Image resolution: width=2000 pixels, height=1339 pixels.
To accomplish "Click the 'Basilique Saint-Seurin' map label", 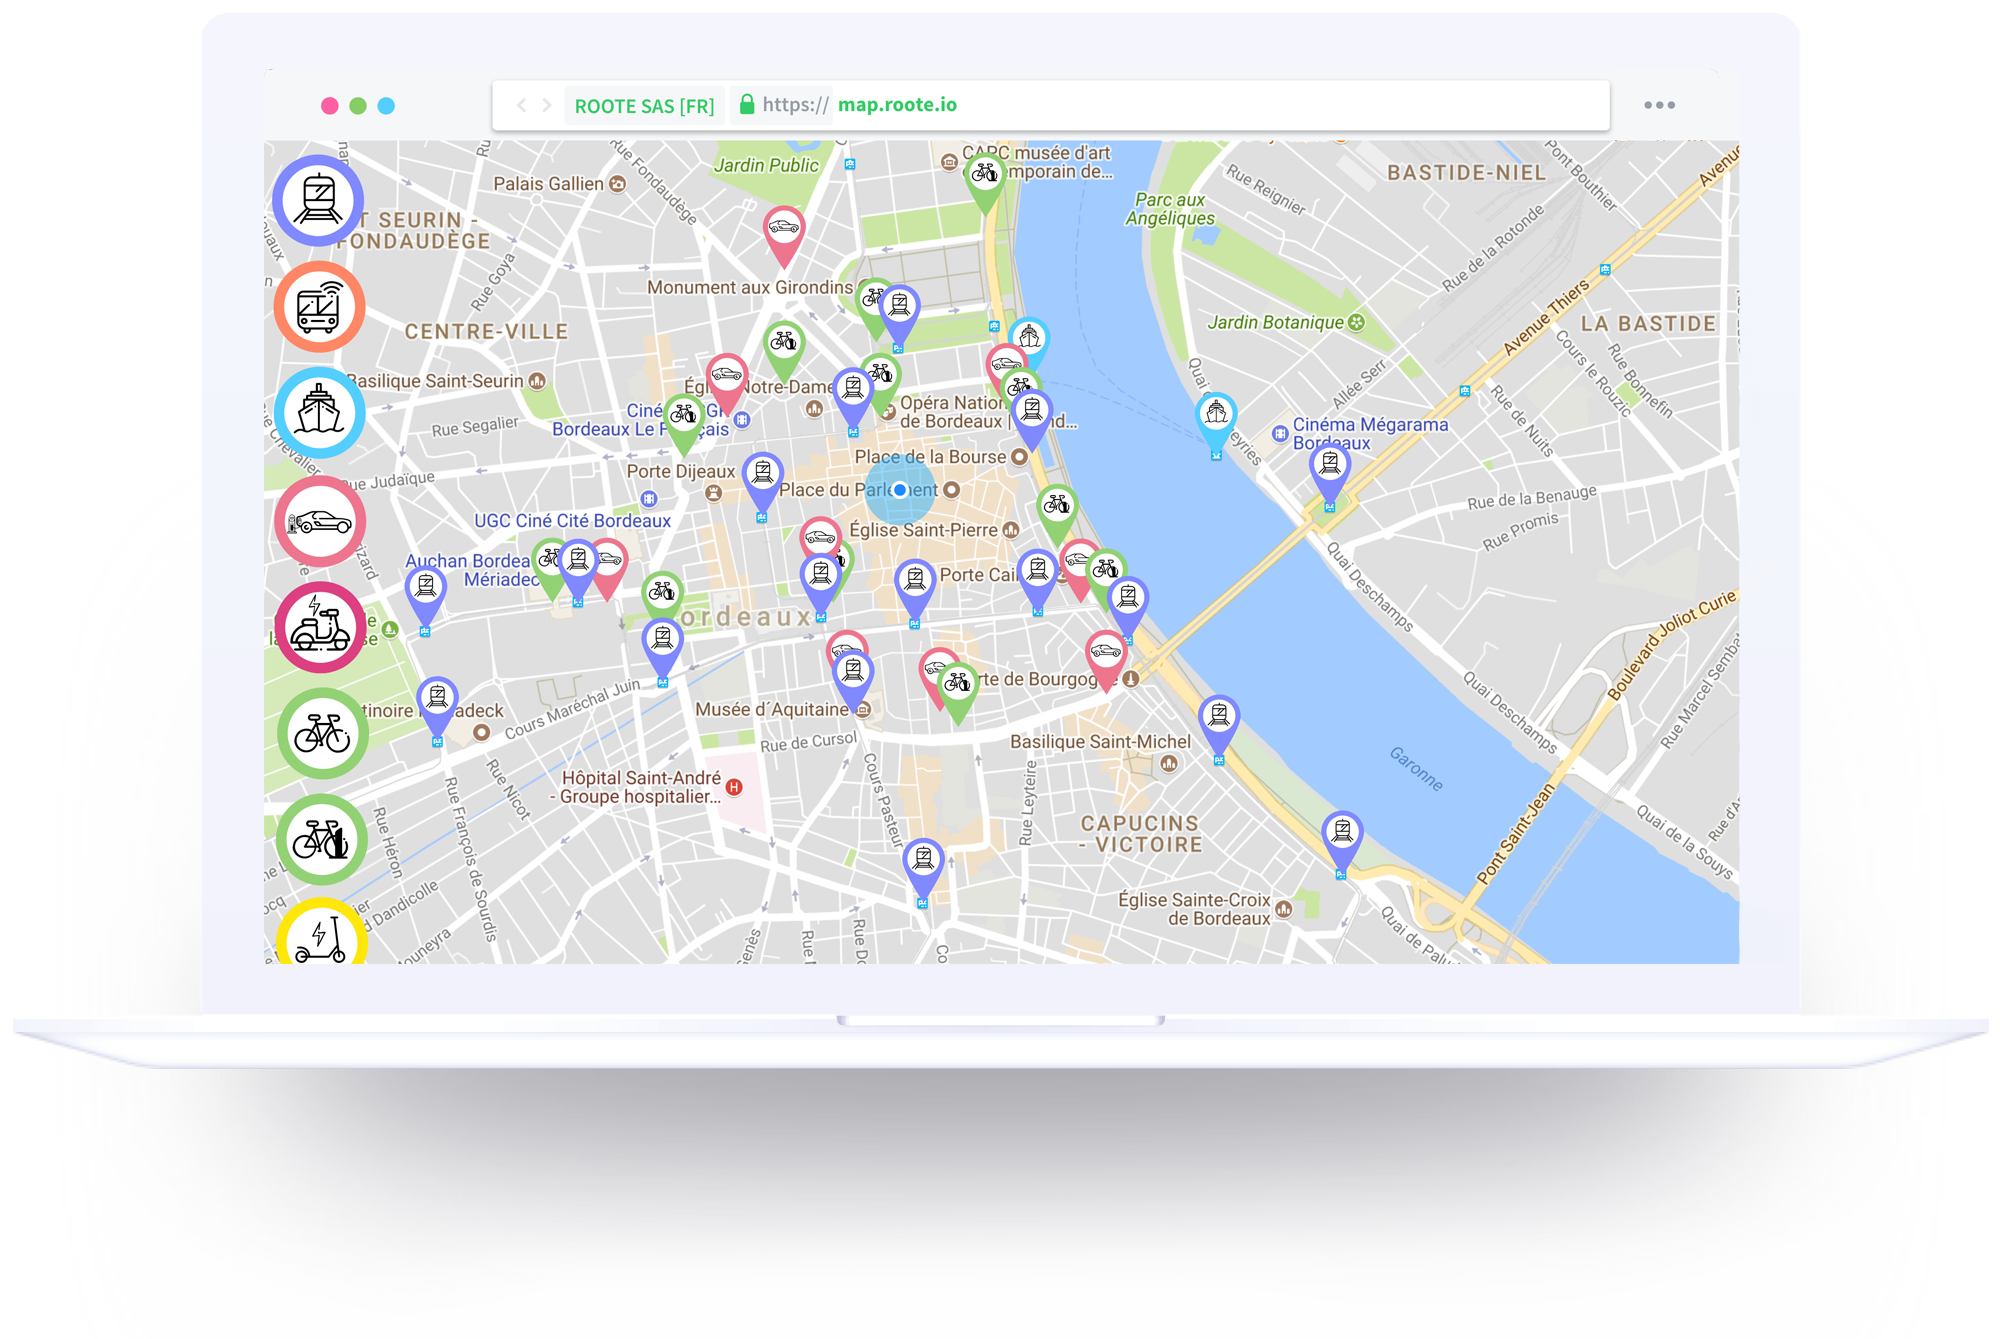I will pyautogui.click(x=435, y=381).
